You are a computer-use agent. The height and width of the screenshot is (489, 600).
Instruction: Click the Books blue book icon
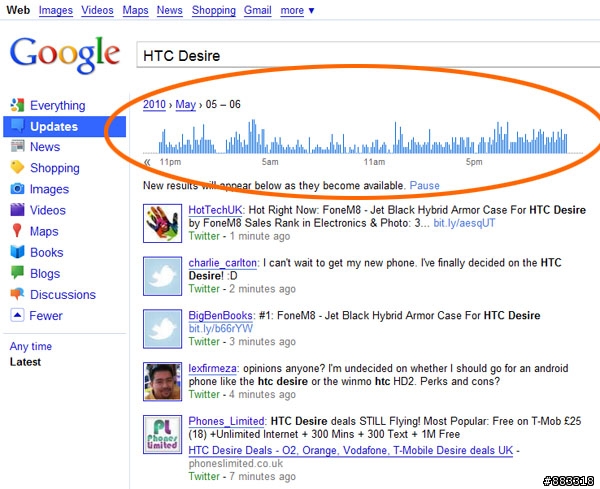17,252
